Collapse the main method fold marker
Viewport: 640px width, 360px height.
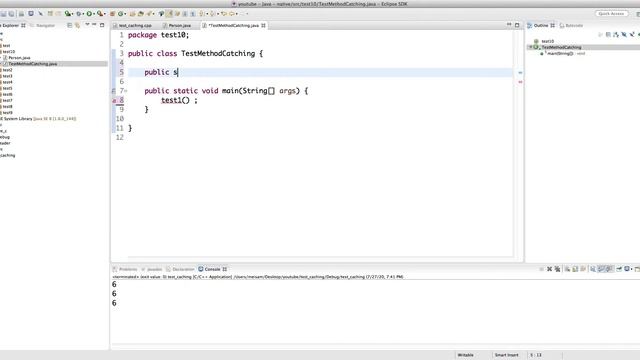click(126, 91)
